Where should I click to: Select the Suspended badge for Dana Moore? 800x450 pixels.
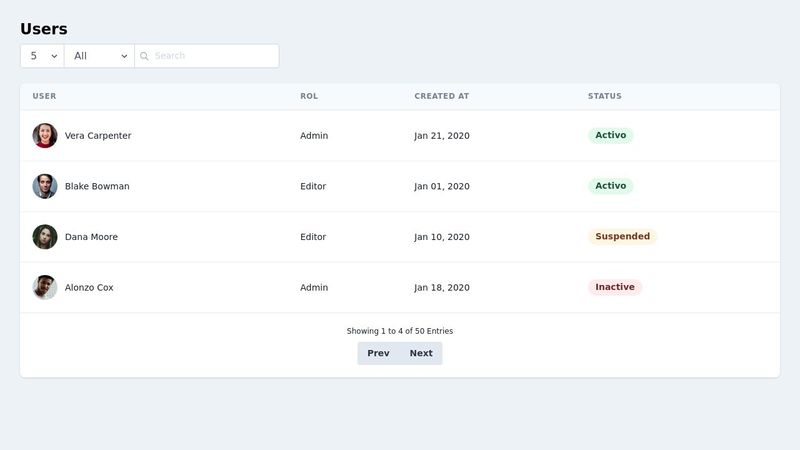point(622,237)
